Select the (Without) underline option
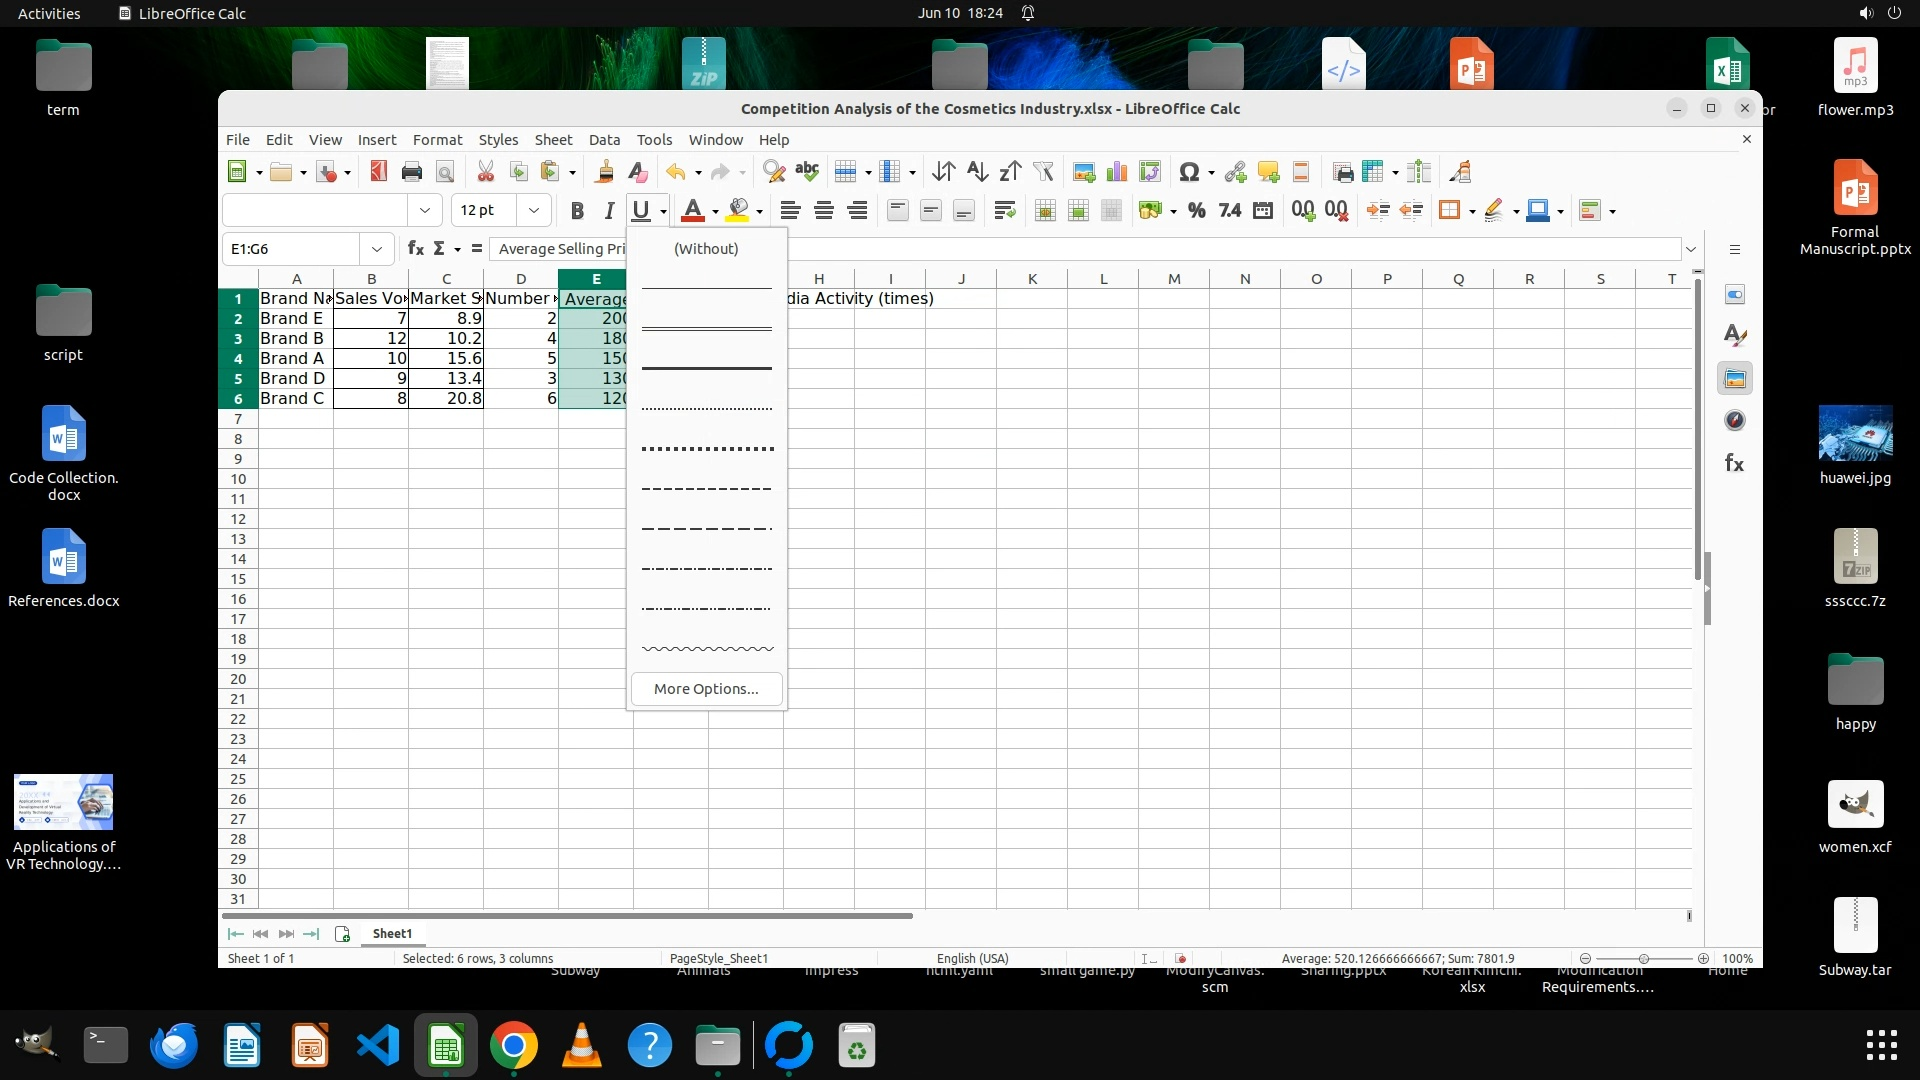This screenshot has height=1080, width=1920. 706,249
